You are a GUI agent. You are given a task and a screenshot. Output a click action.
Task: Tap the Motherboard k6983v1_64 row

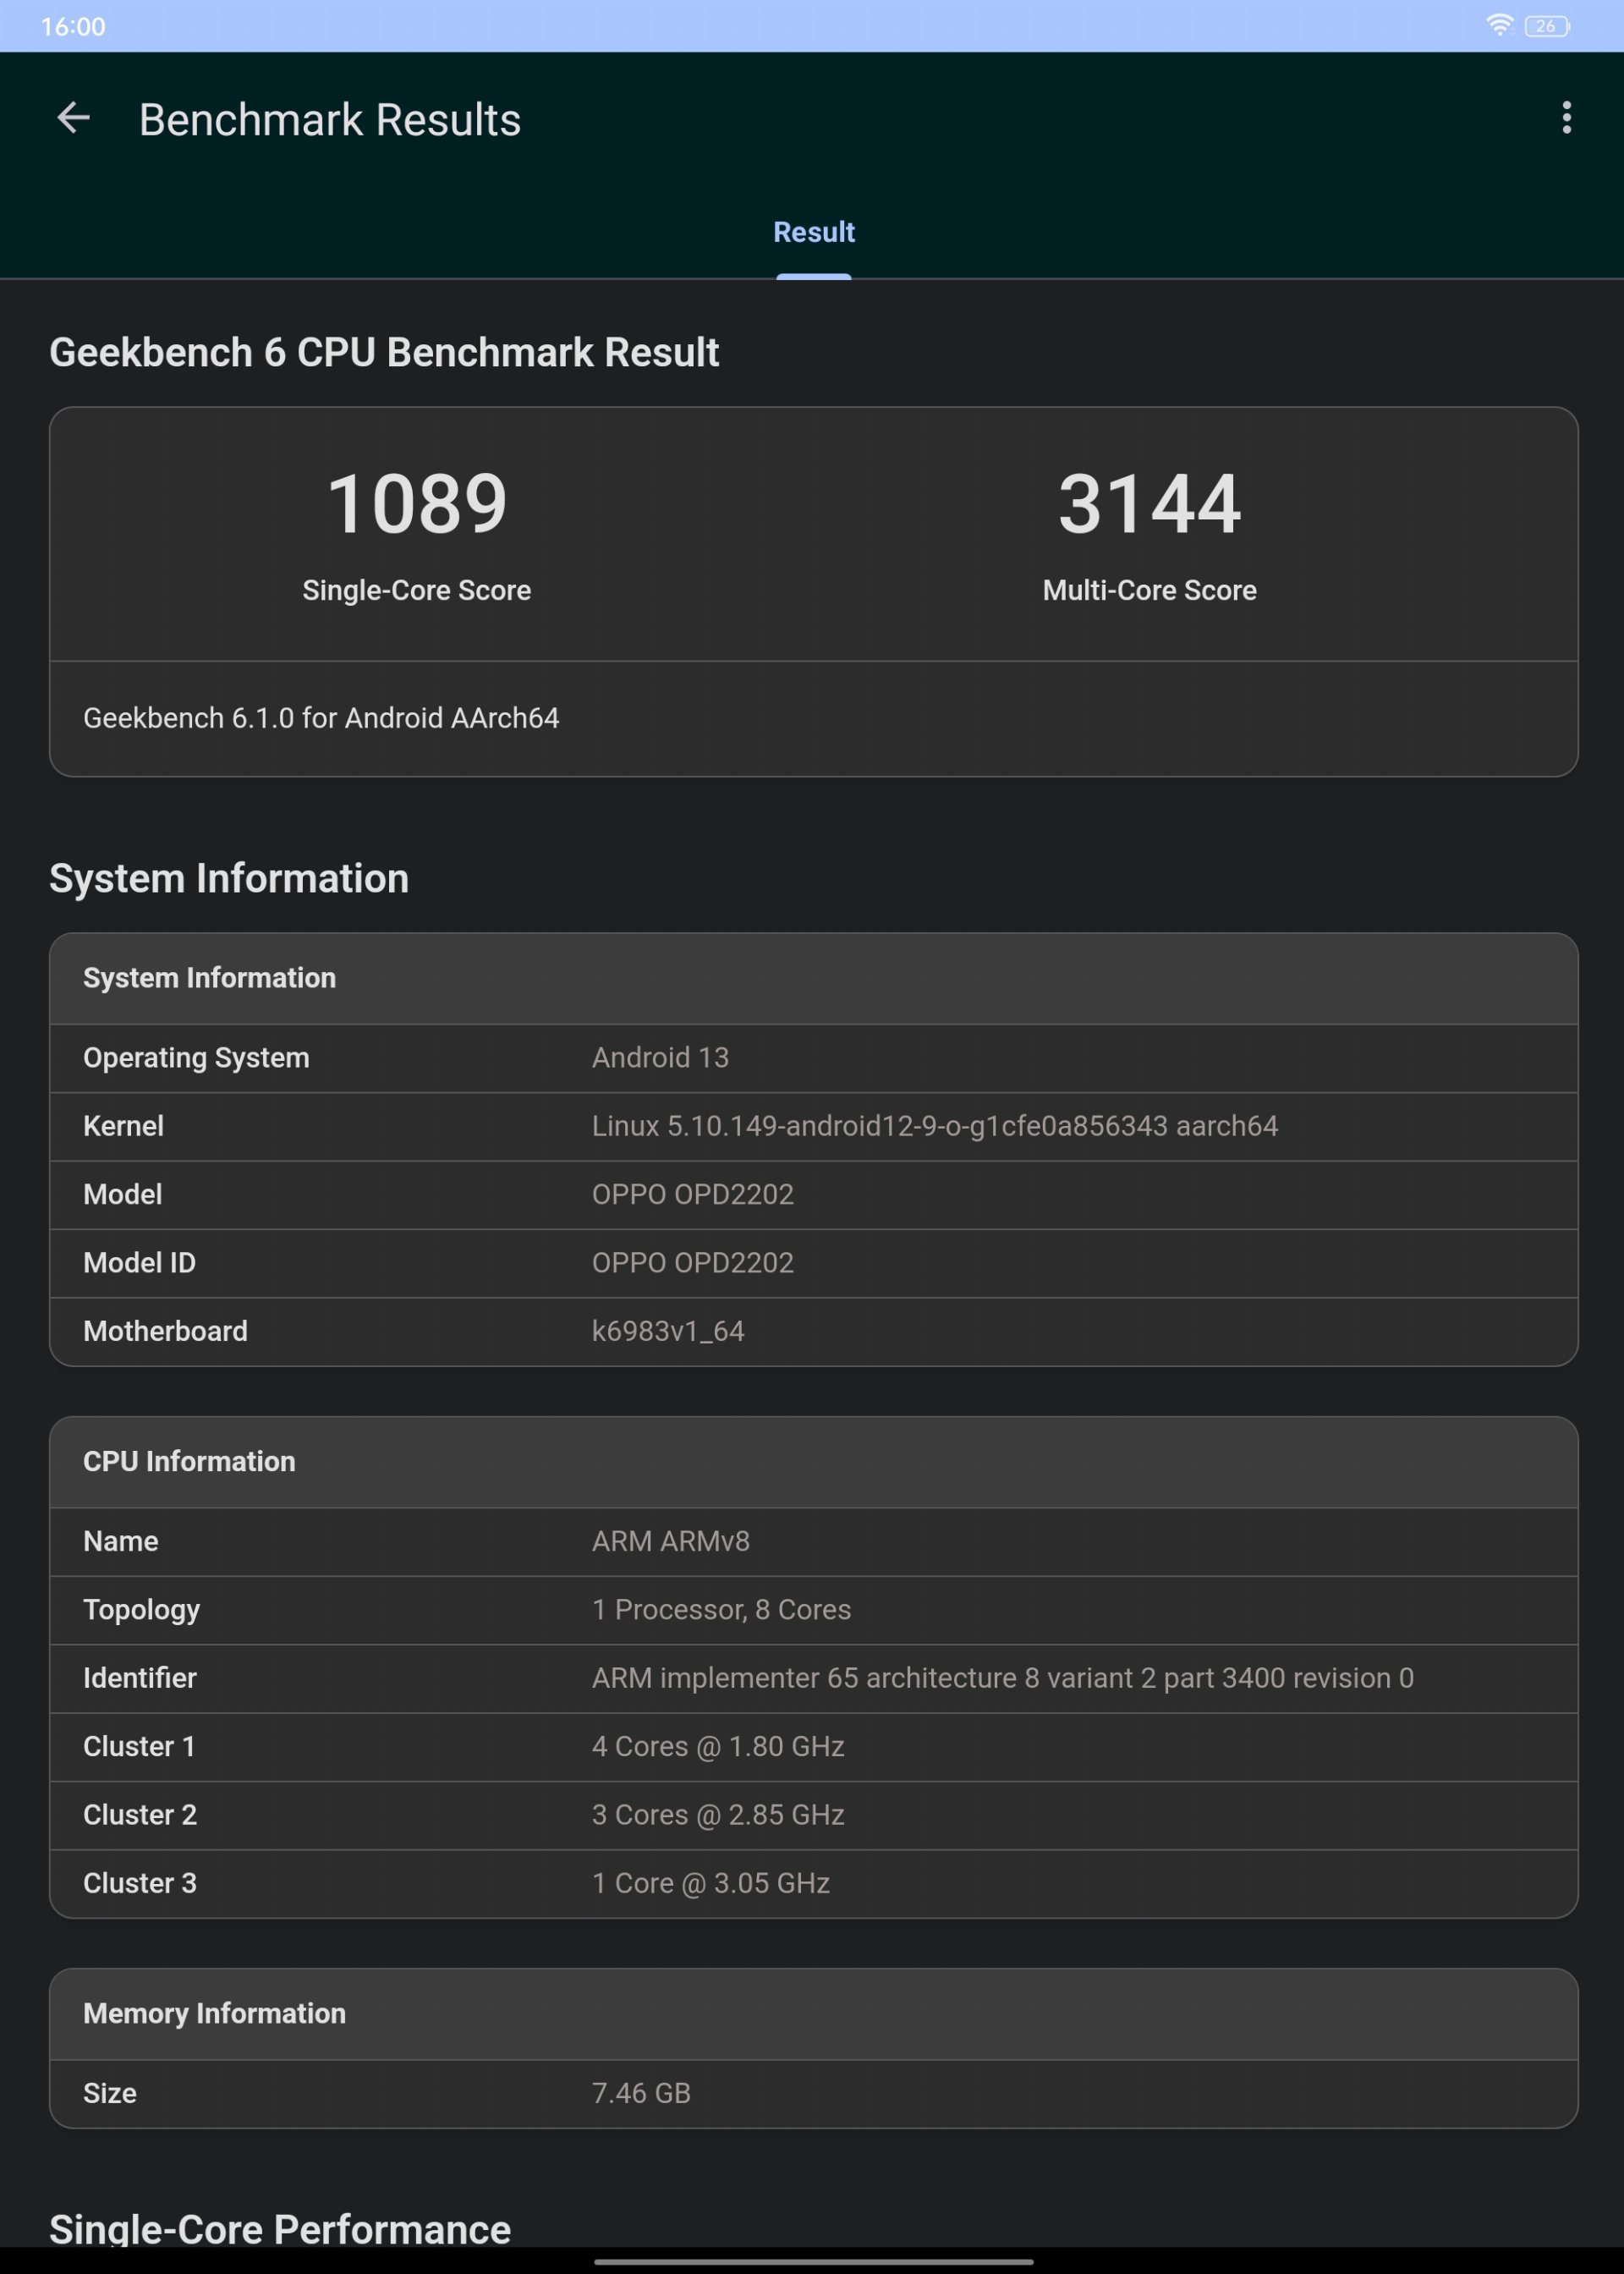click(x=814, y=1332)
